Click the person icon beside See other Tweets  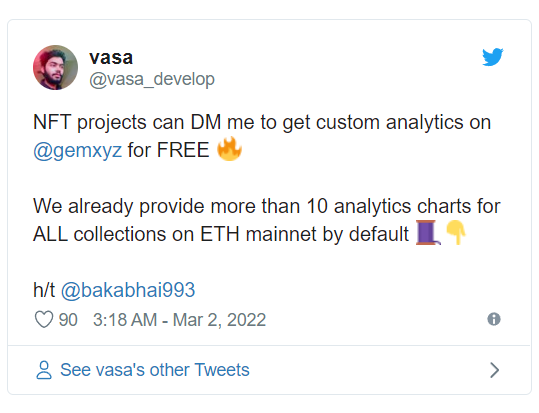(x=44, y=370)
